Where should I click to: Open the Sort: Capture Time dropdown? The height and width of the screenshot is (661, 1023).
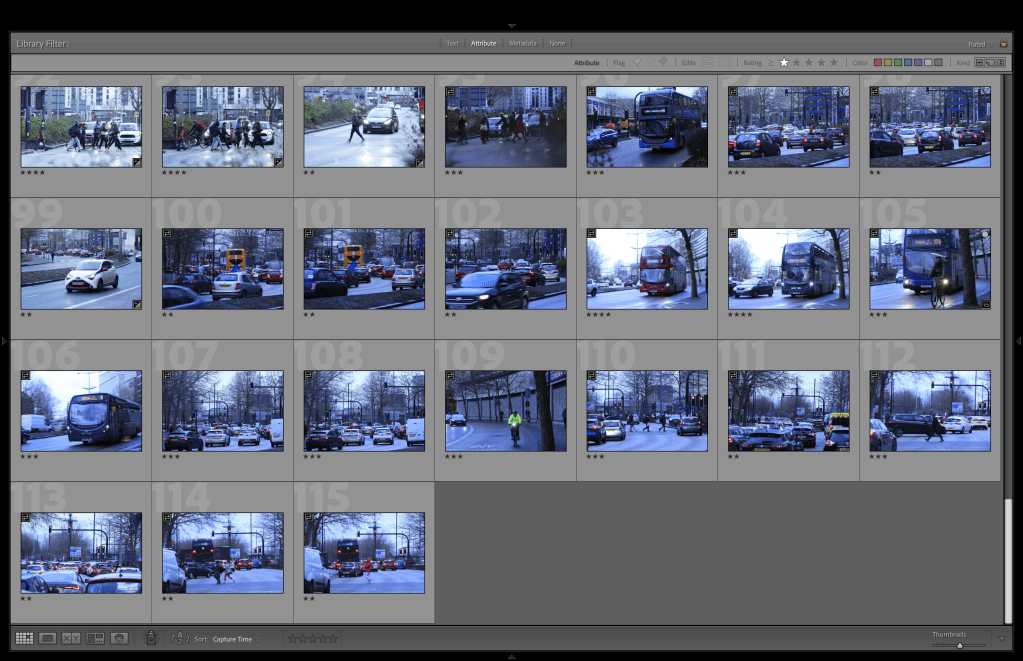pyautogui.click(x=233, y=639)
